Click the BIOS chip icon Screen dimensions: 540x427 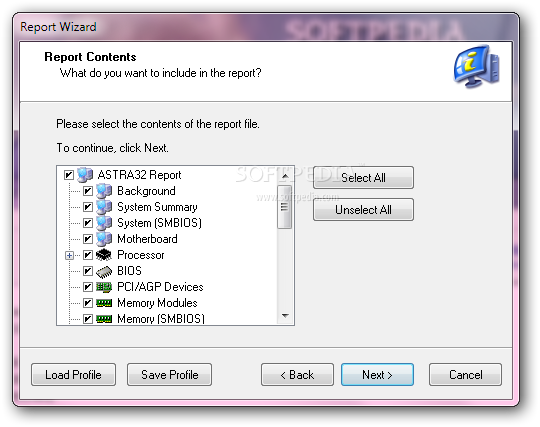(104, 271)
